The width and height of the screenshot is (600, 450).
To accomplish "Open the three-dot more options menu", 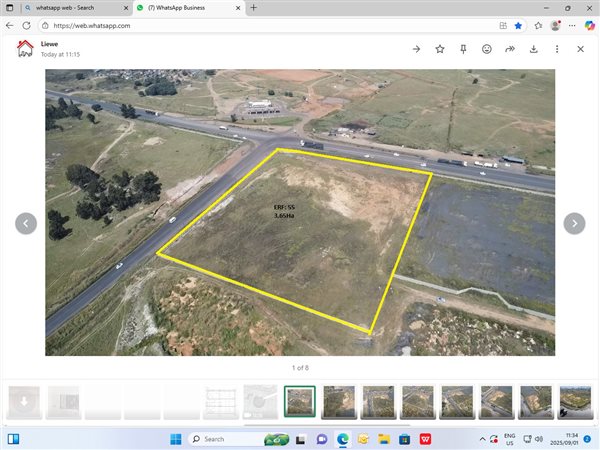I will point(557,49).
